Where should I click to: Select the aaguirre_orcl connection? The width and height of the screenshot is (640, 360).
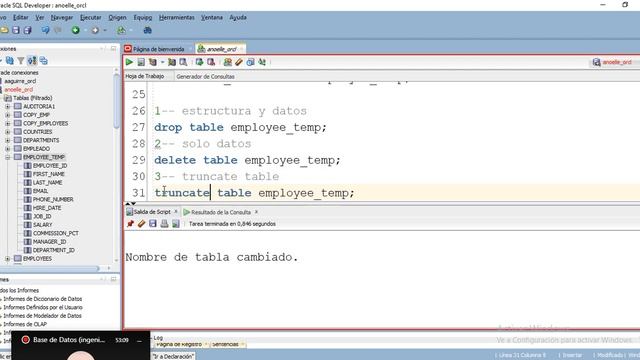point(20,81)
